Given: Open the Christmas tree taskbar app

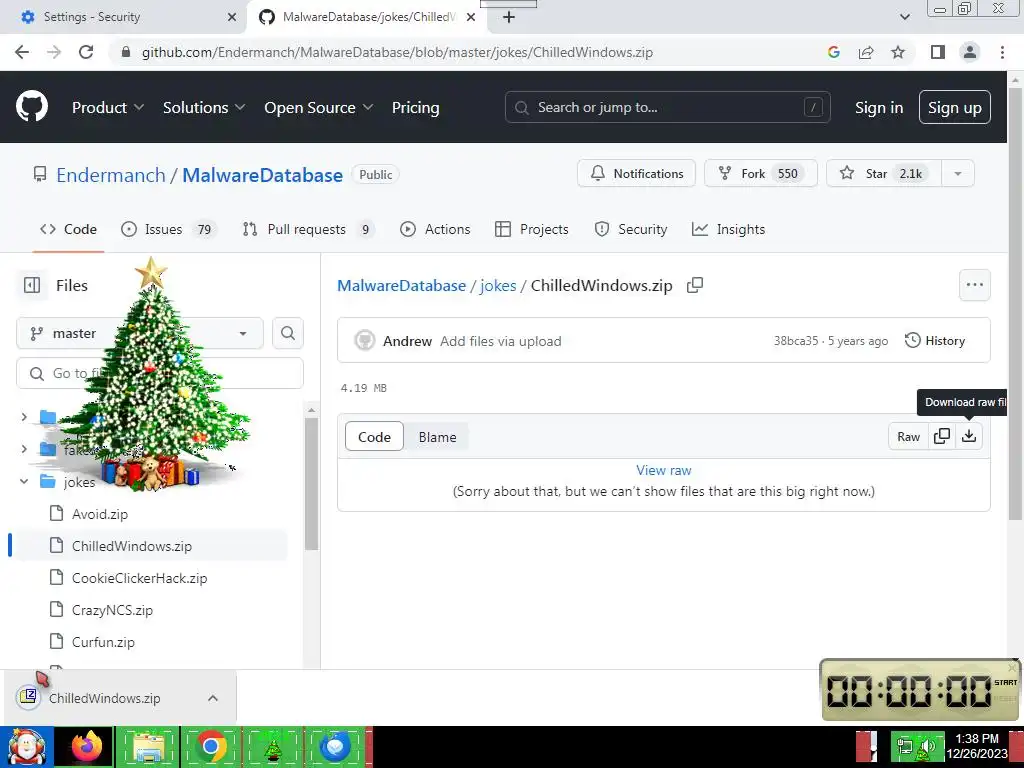Looking at the screenshot, I should coord(273,746).
